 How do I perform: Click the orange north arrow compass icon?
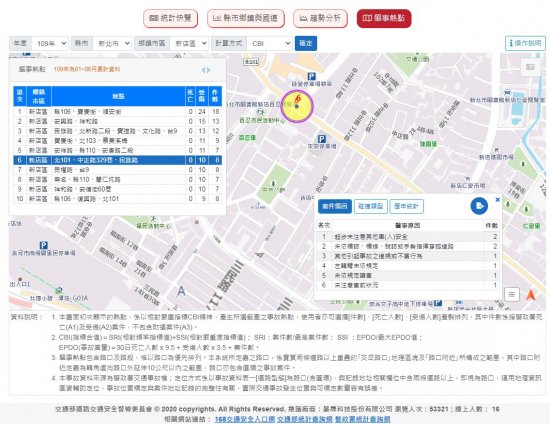click(531, 295)
